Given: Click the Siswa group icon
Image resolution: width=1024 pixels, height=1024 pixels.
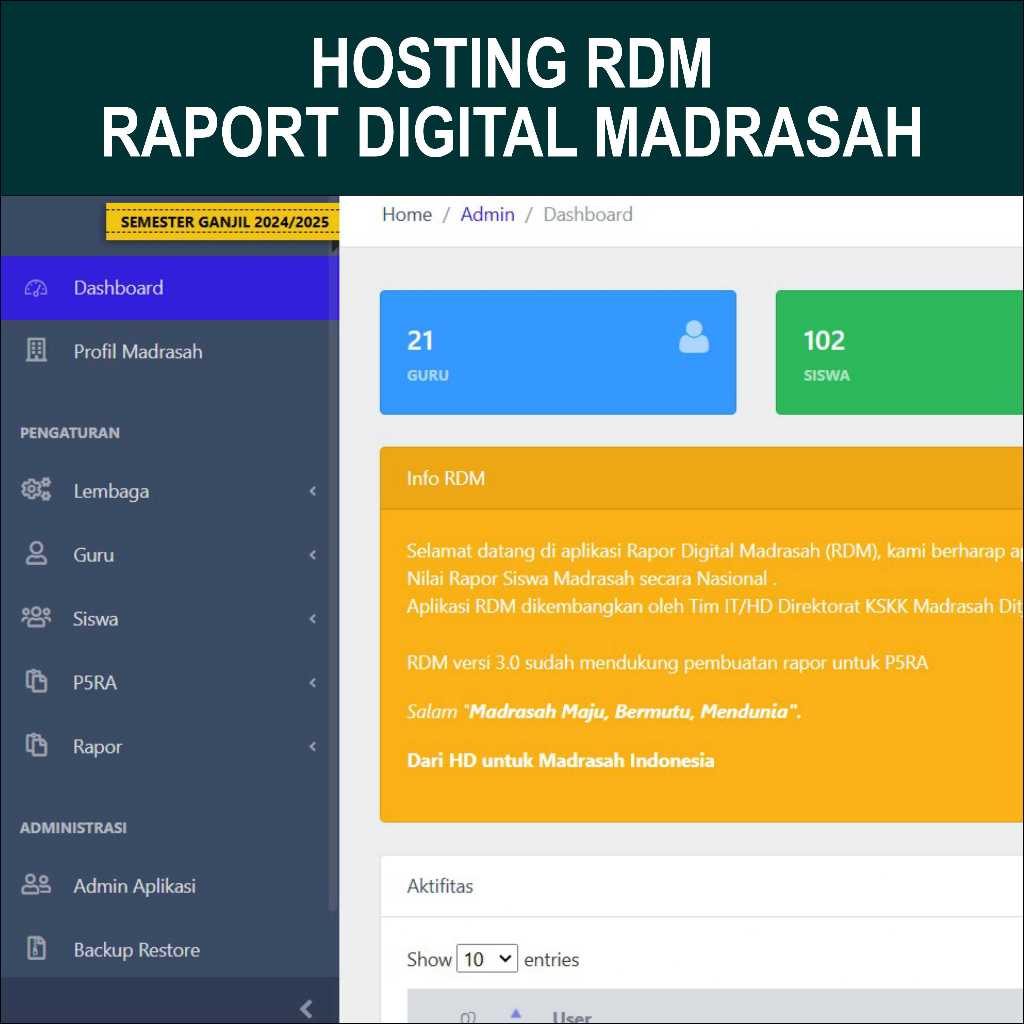Looking at the screenshot, I should [36, 618].
